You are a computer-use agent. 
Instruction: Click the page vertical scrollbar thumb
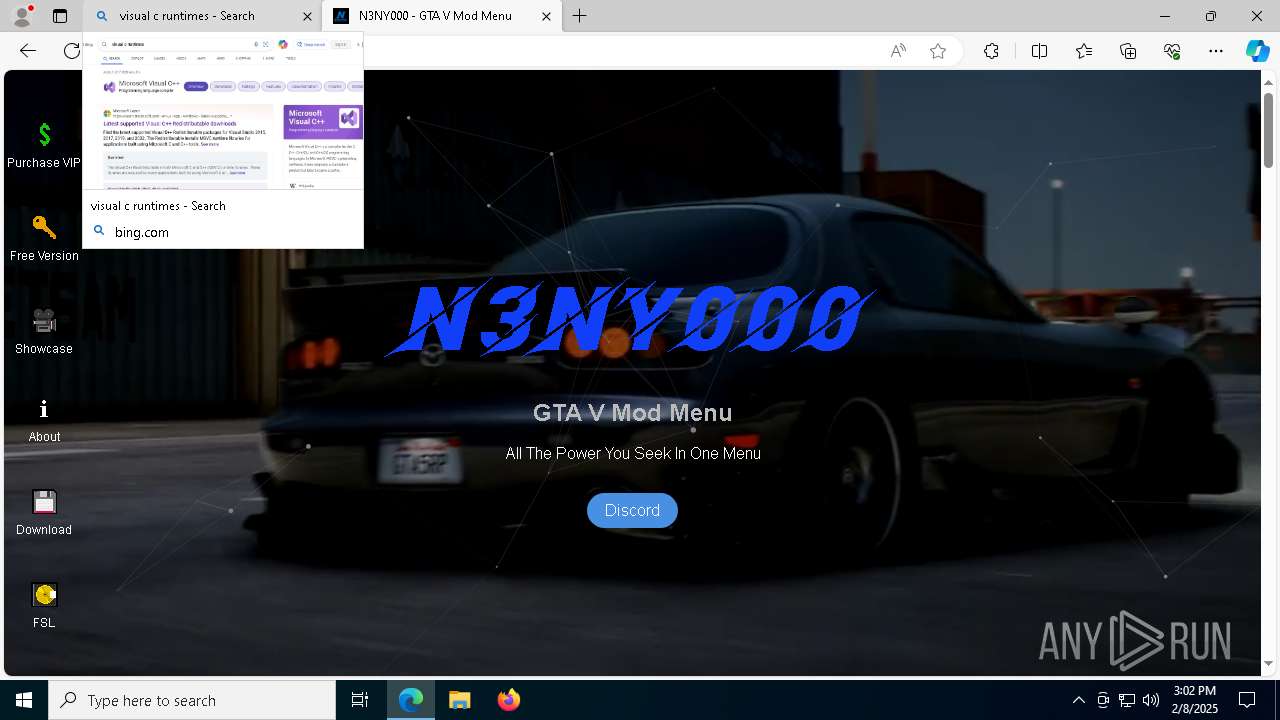pyautogui.click(x=1269, y=130)
